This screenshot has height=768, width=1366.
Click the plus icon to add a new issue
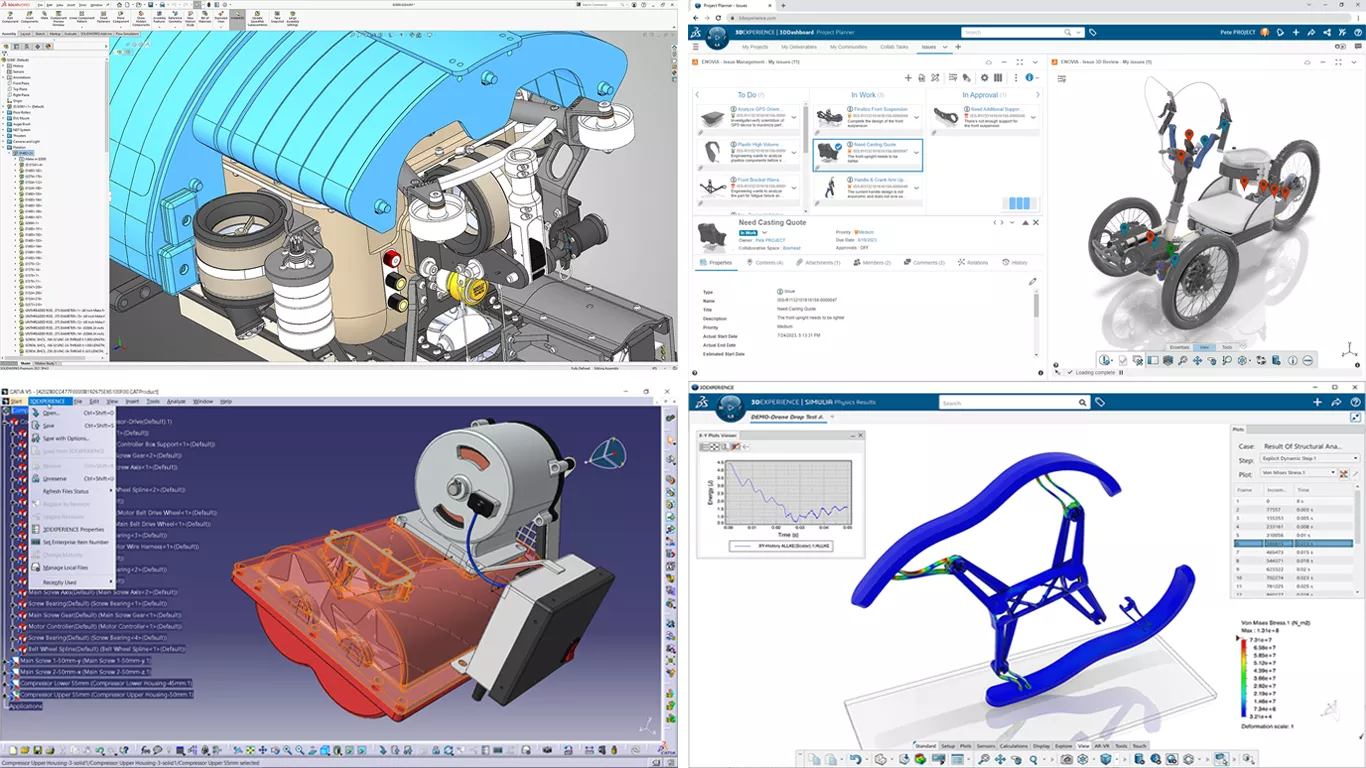tap(908, 77)
